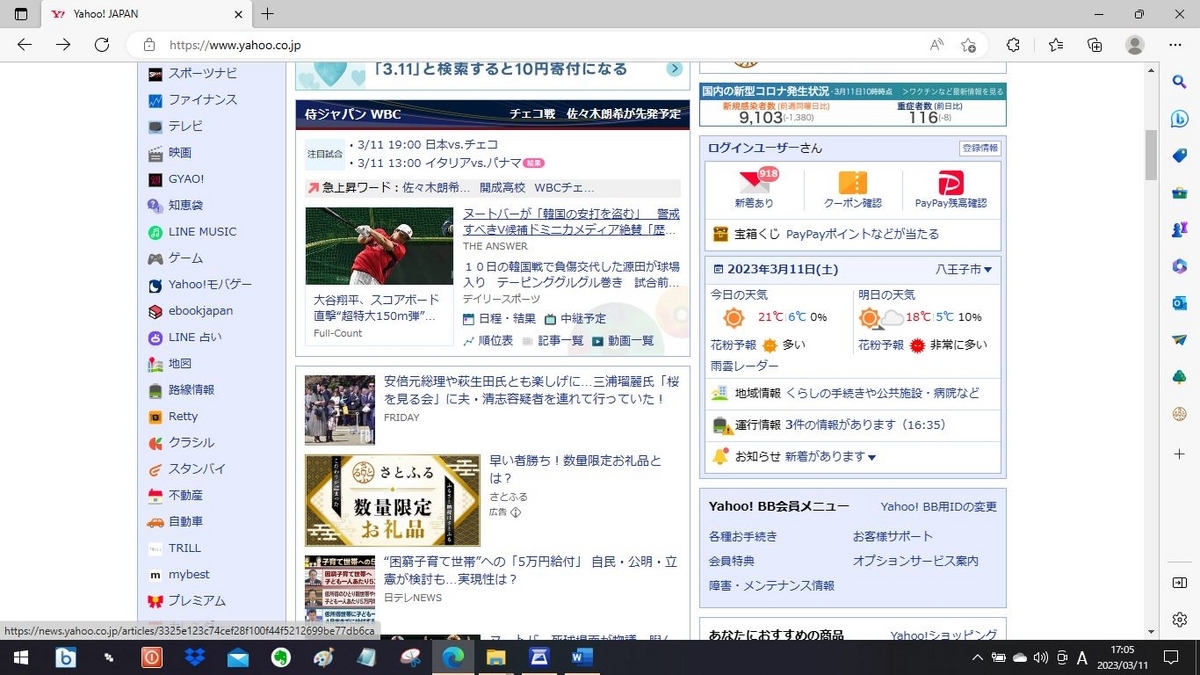Open Yahoo! BB用IDの変更 link
Screen dimensions: 1200x675
(939, 507)
